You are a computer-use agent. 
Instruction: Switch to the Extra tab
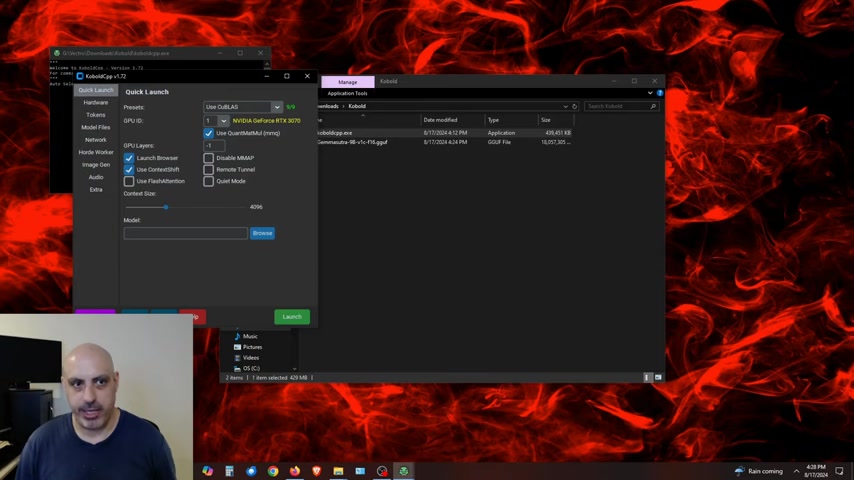tap(96, 190)
